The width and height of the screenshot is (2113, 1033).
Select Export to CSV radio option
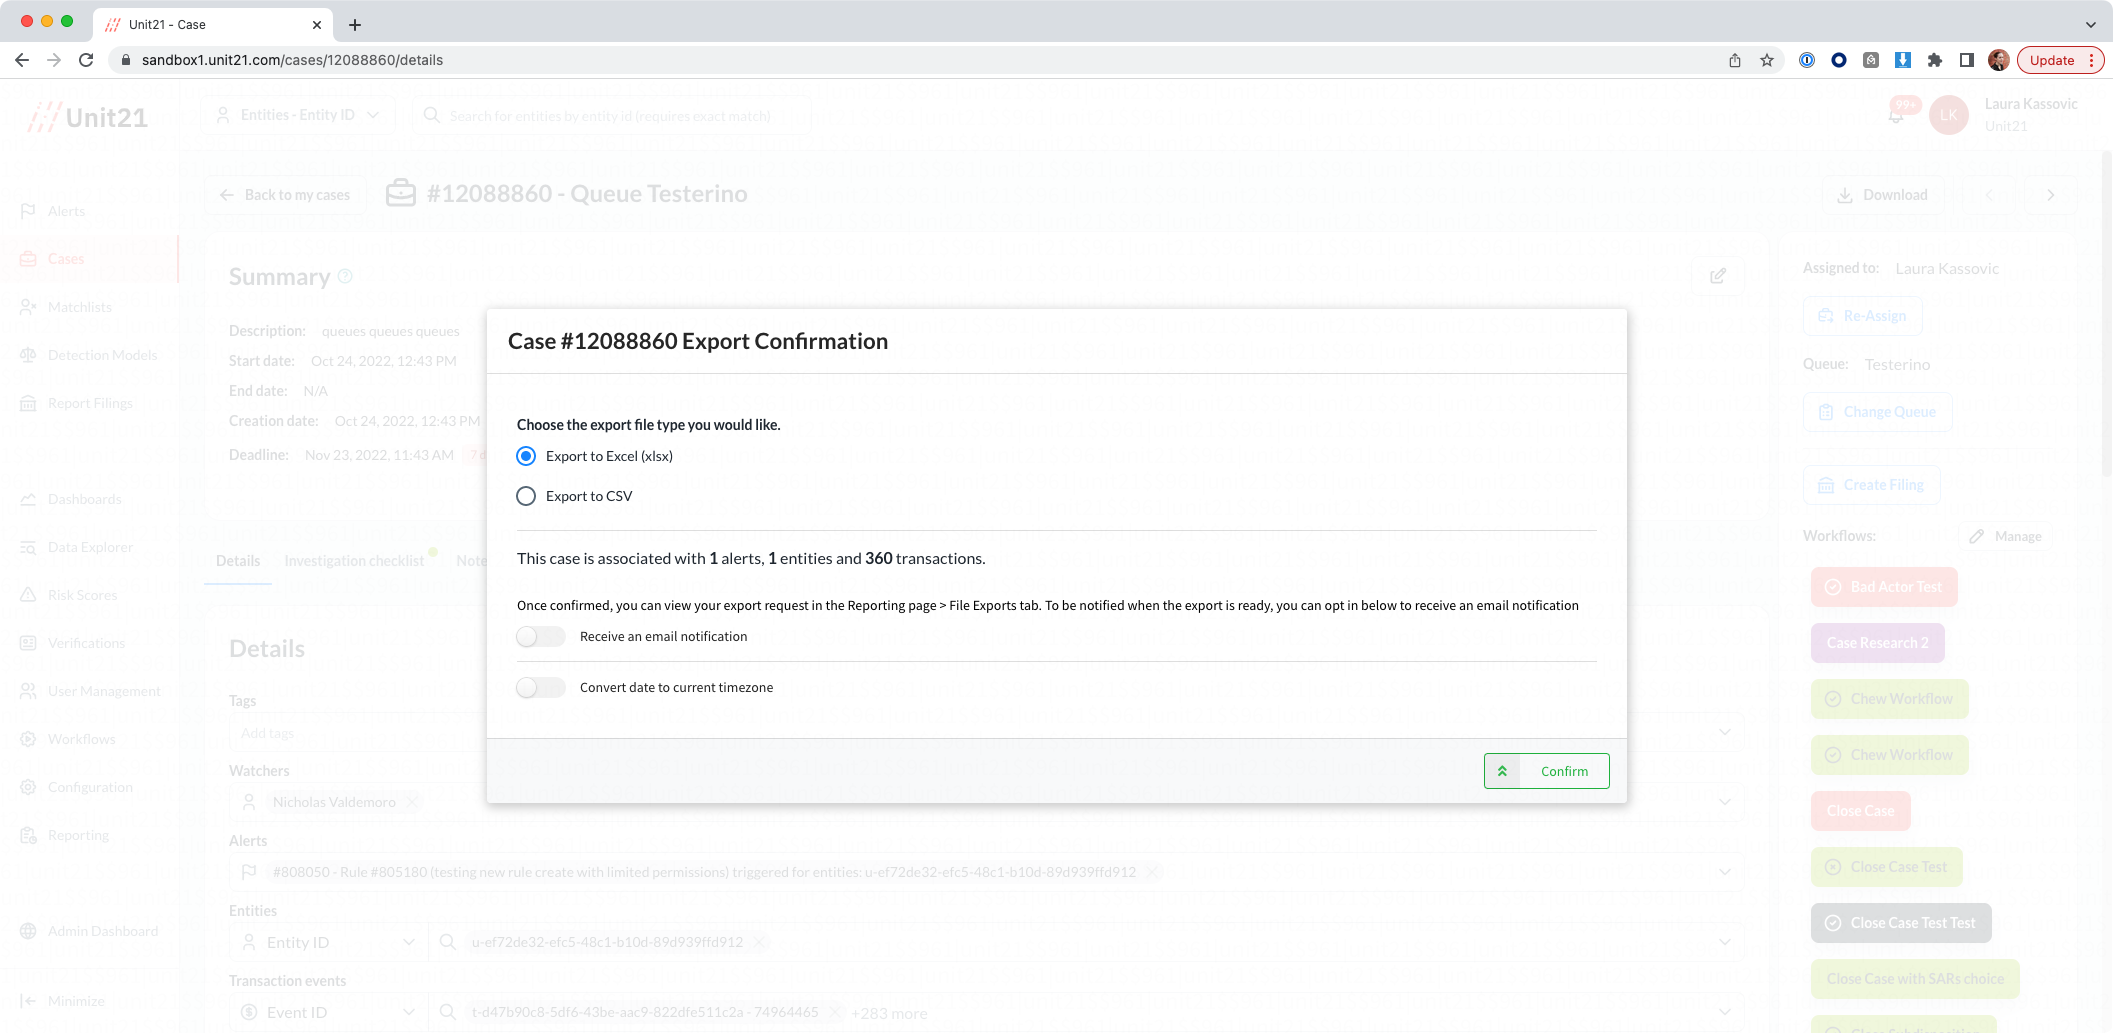click(x=526, y=496)
